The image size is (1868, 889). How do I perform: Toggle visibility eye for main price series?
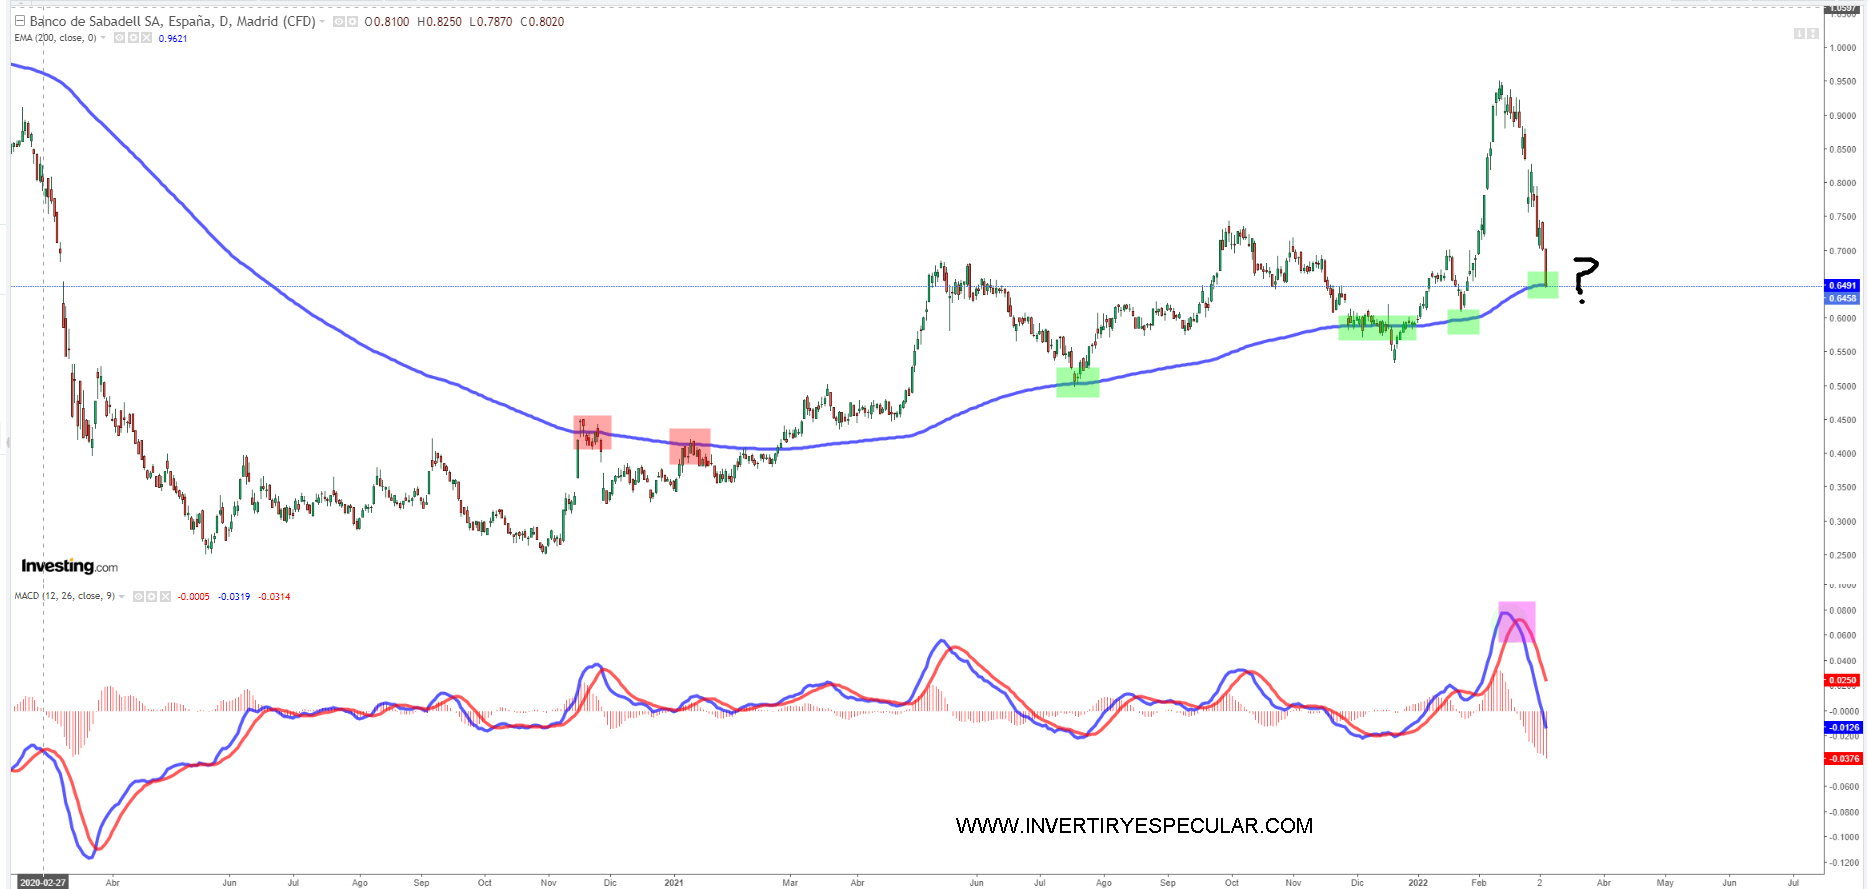tap(338, 22)
